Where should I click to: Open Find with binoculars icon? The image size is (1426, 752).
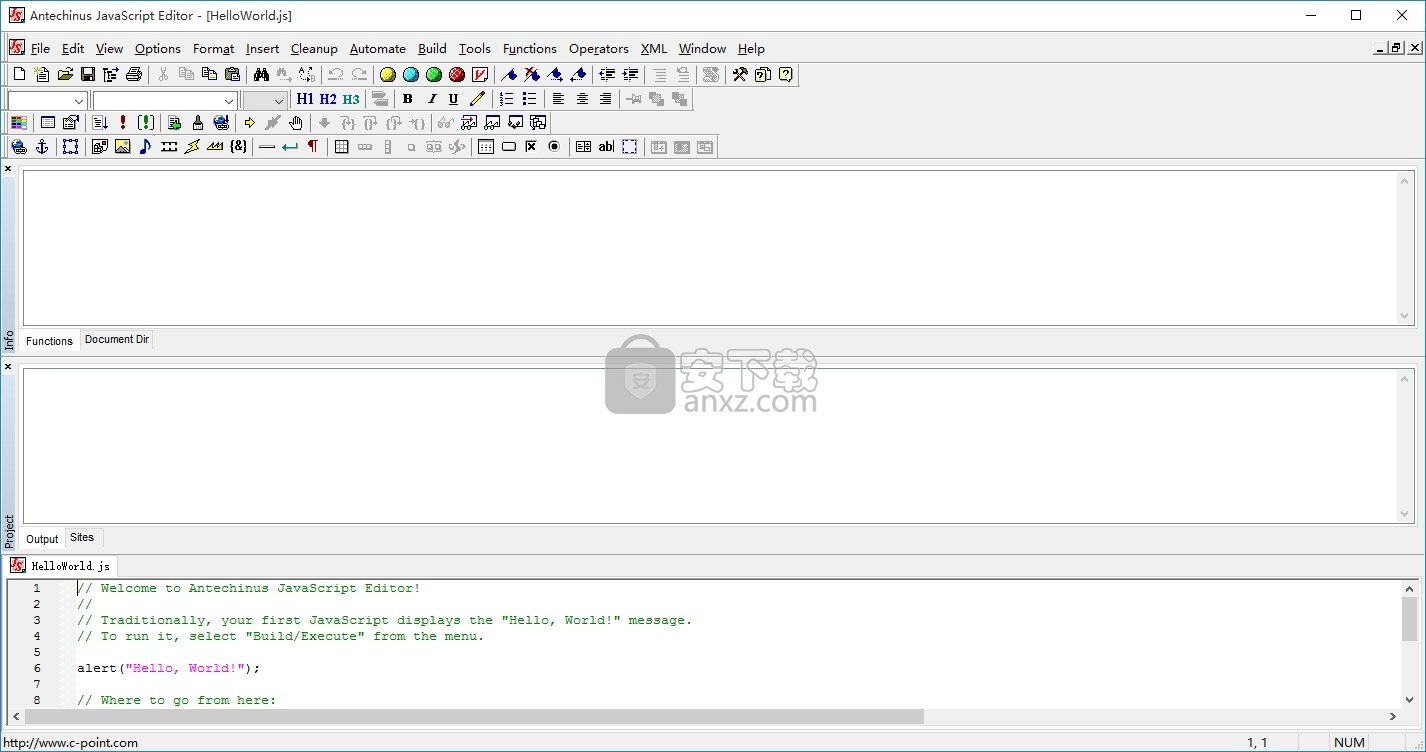click(x=261, y=74)
